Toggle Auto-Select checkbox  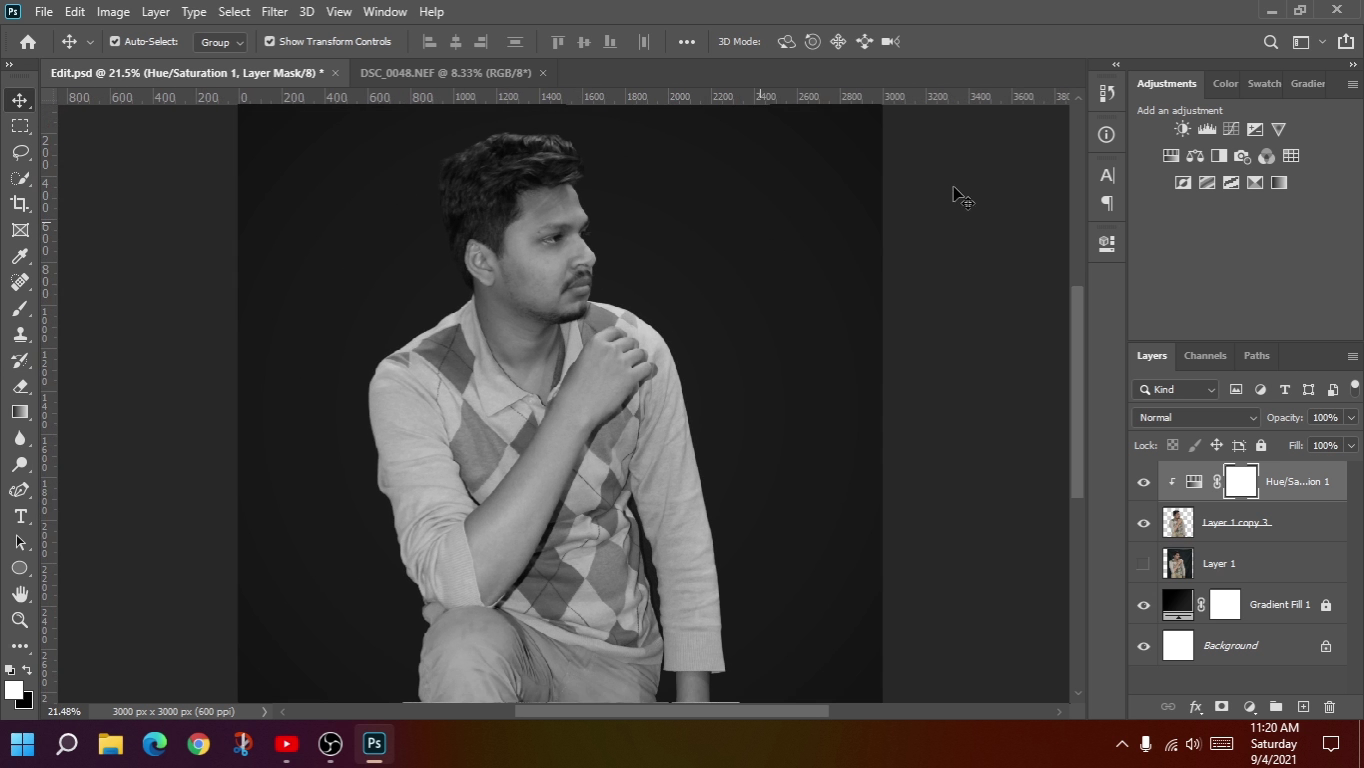(x=115, y=42)
